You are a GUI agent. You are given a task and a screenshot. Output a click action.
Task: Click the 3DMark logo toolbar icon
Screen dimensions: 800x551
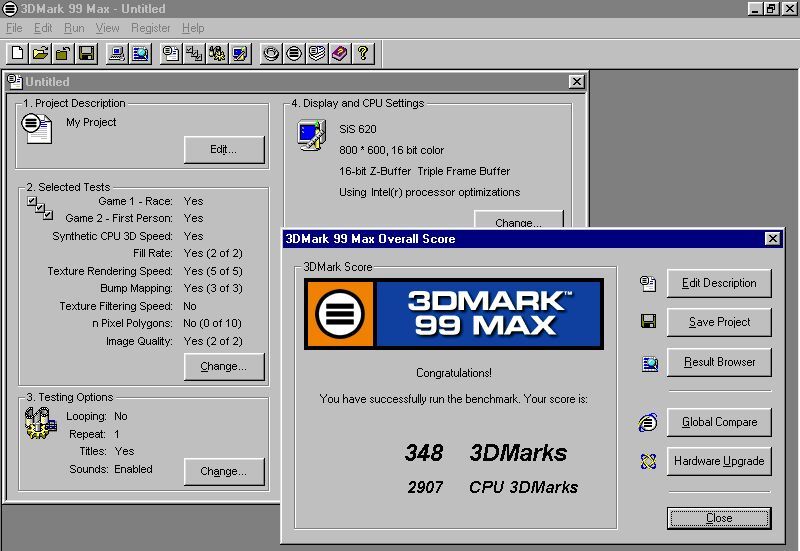[294, 54]
